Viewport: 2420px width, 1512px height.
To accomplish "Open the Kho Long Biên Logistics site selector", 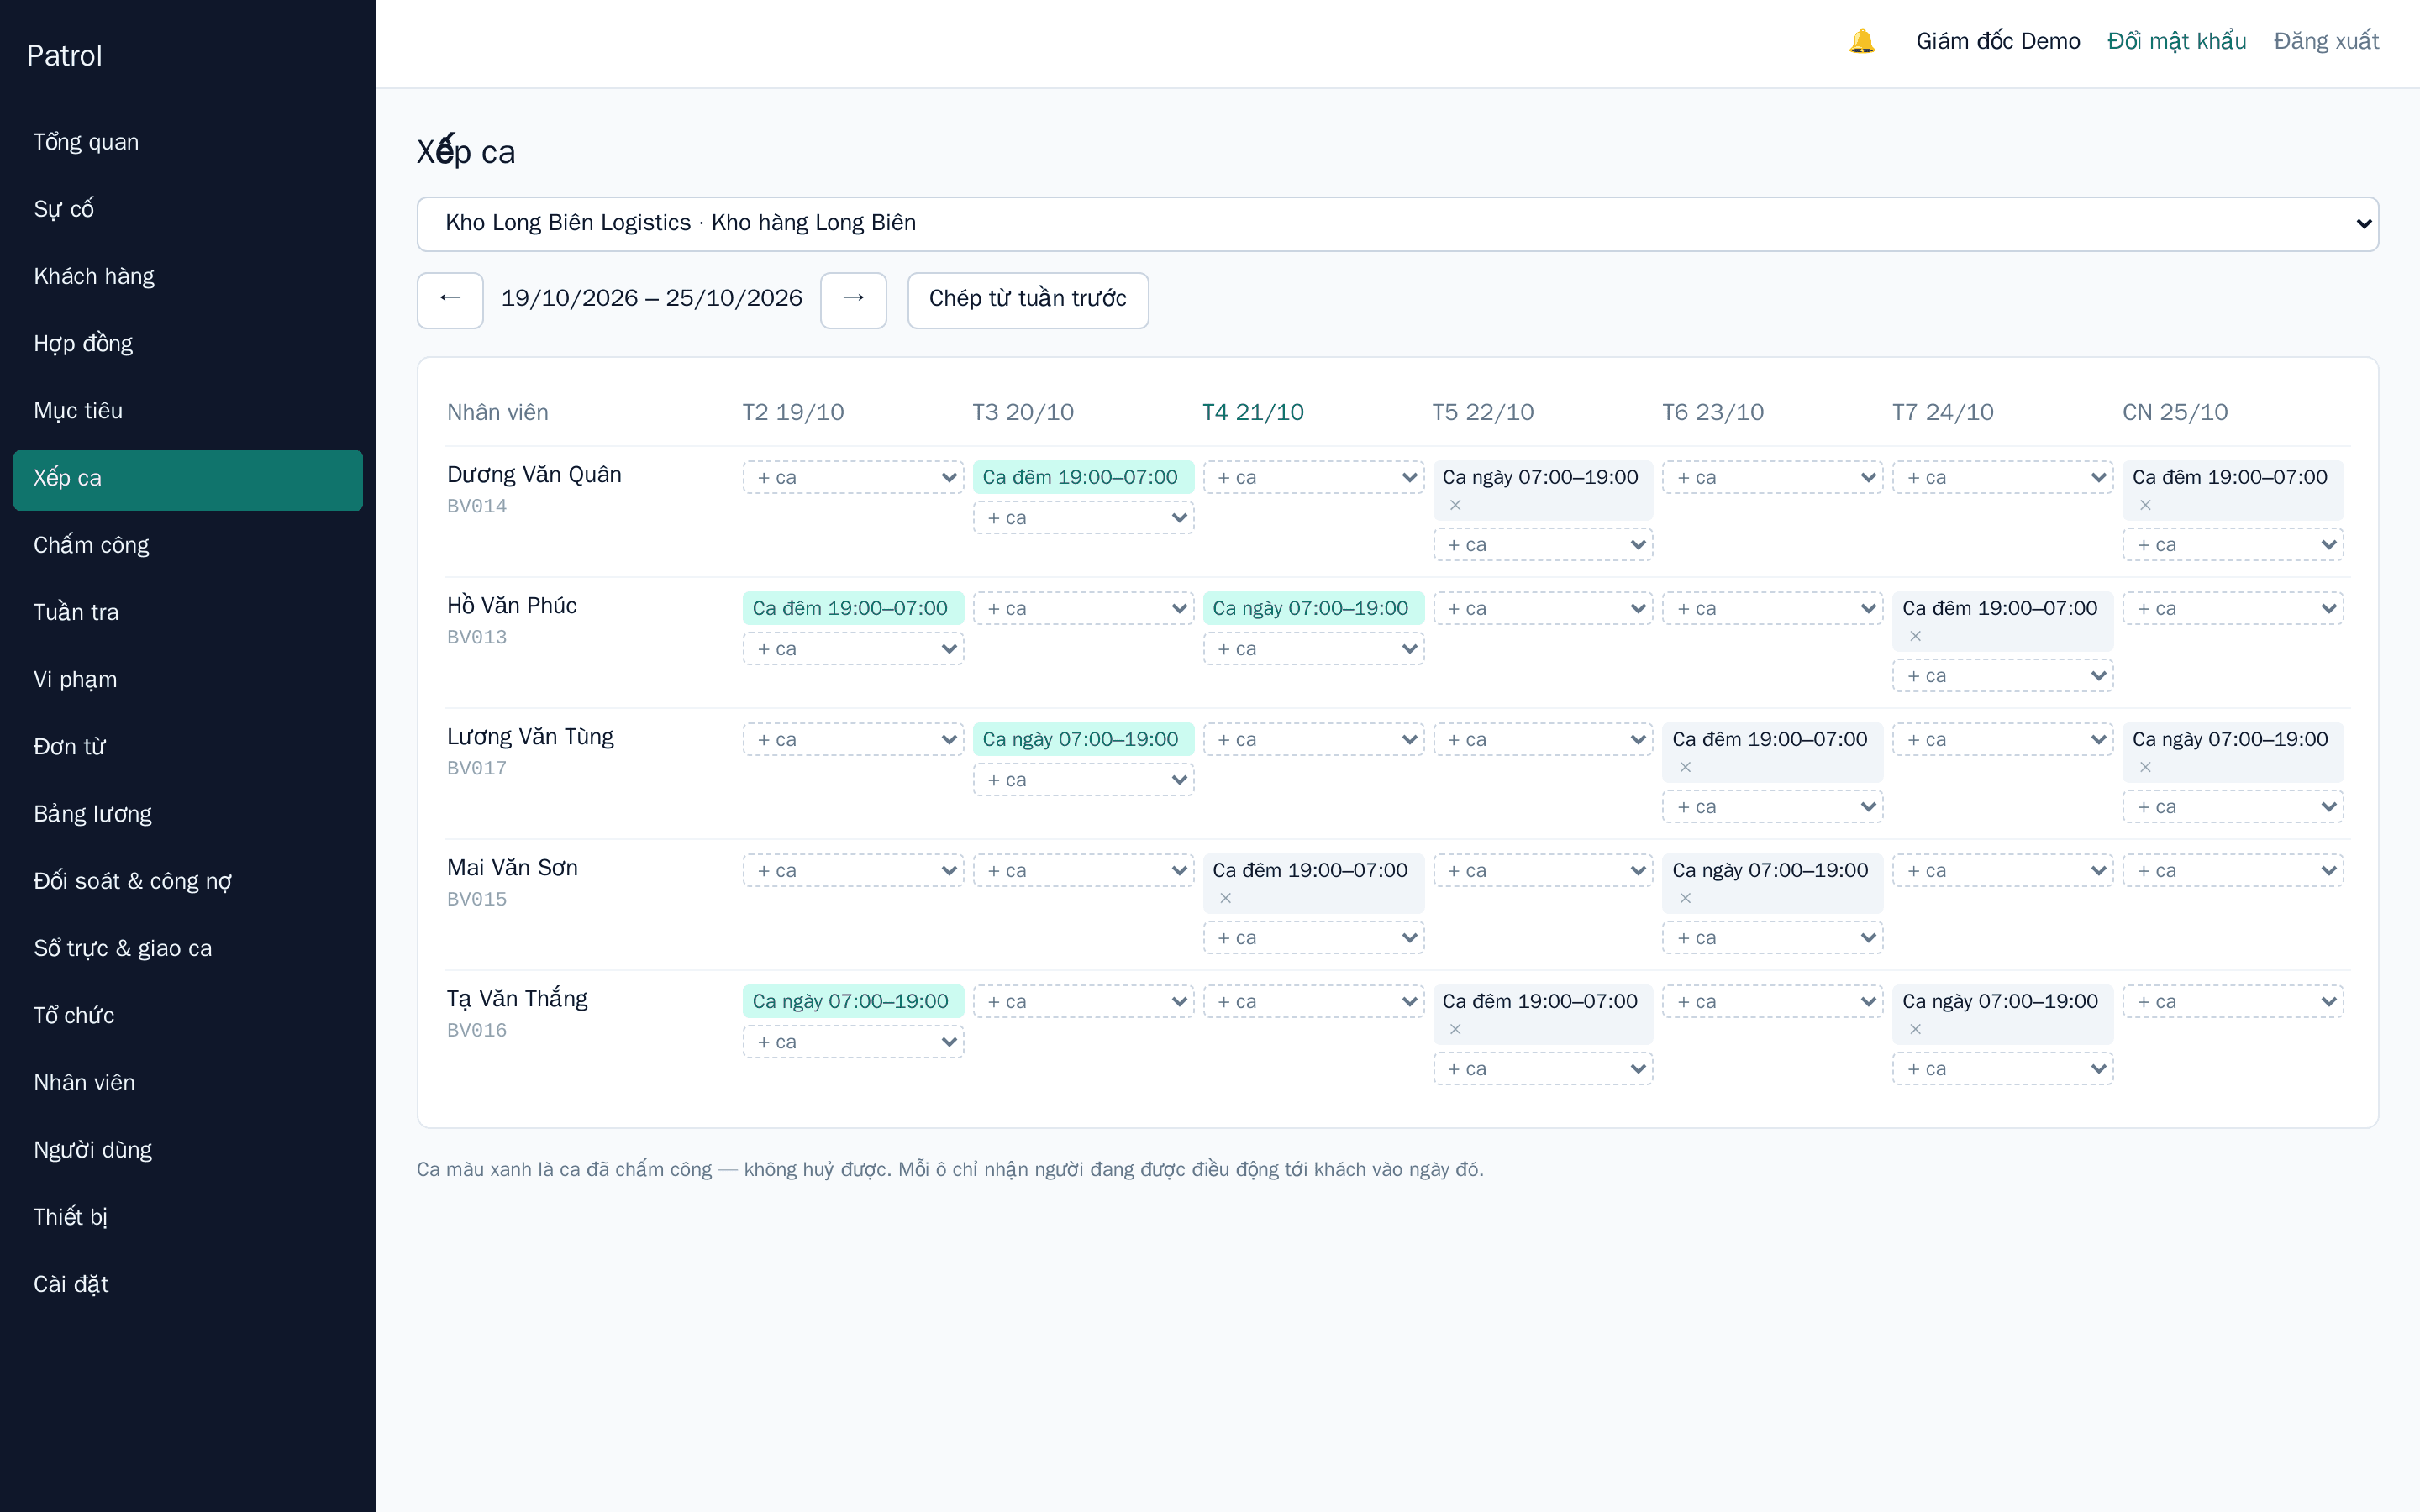I will tap(1397, 224).
